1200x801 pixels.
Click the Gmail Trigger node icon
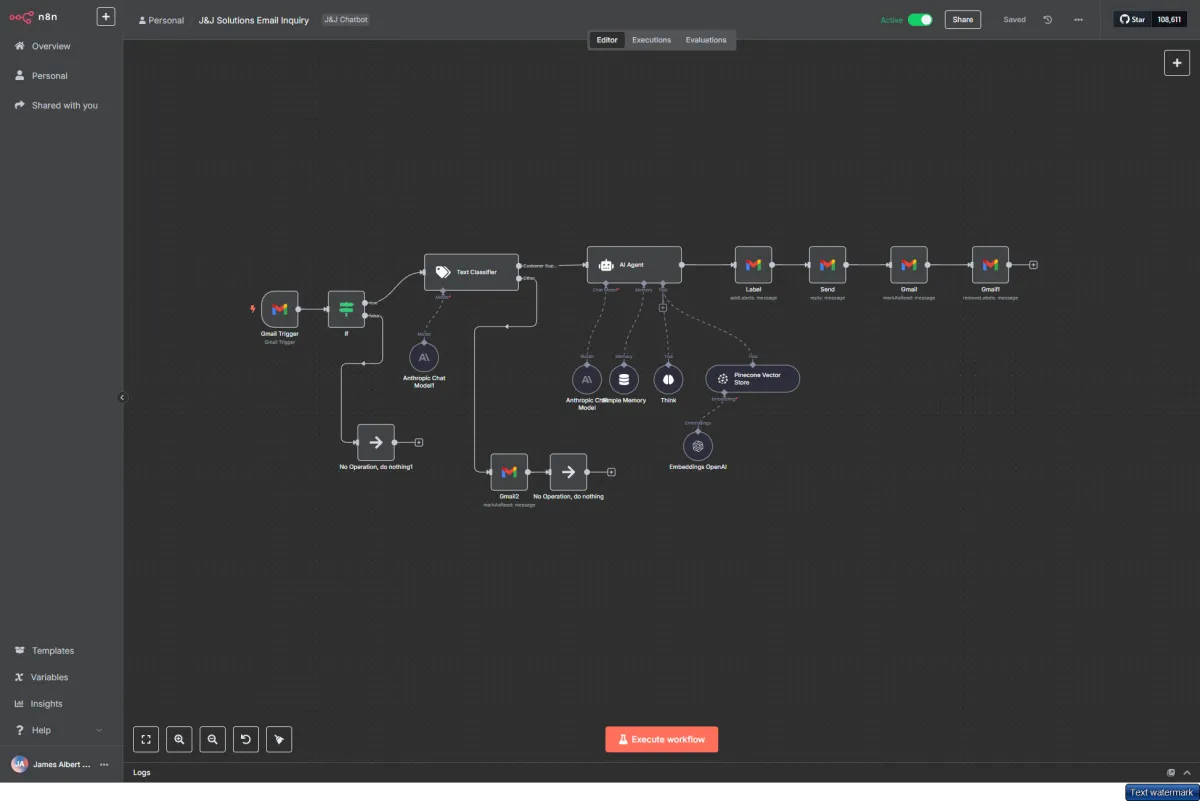point(279,309)
